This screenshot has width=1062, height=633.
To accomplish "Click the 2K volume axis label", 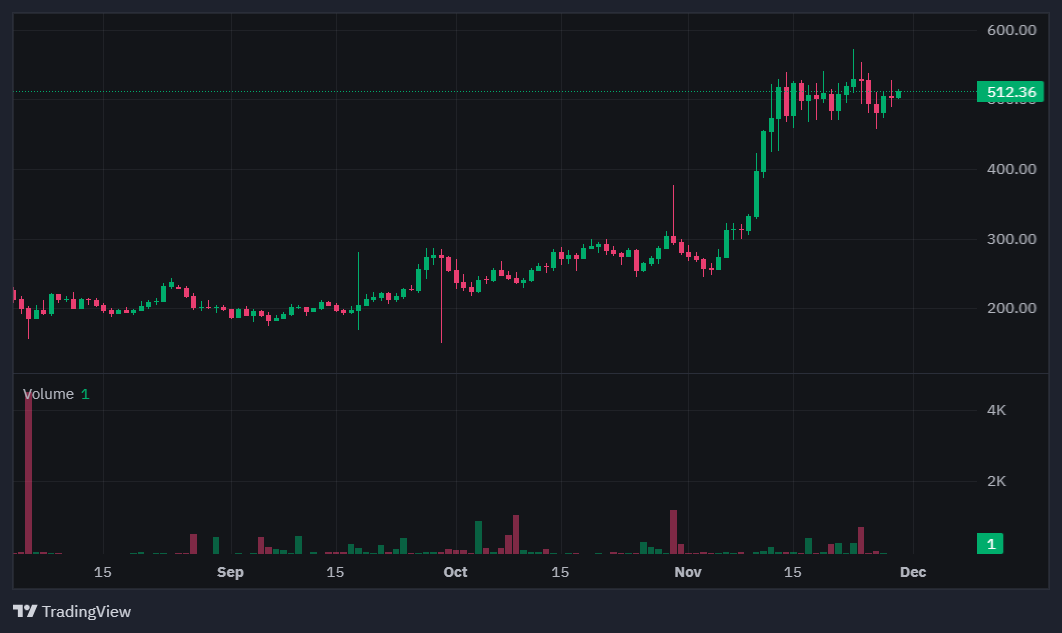I will point(996,481).
